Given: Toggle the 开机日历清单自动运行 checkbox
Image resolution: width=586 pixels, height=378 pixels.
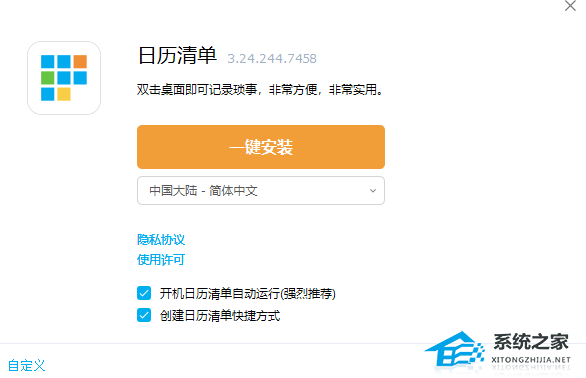Looking at the screenshot, I should point(144,293).
